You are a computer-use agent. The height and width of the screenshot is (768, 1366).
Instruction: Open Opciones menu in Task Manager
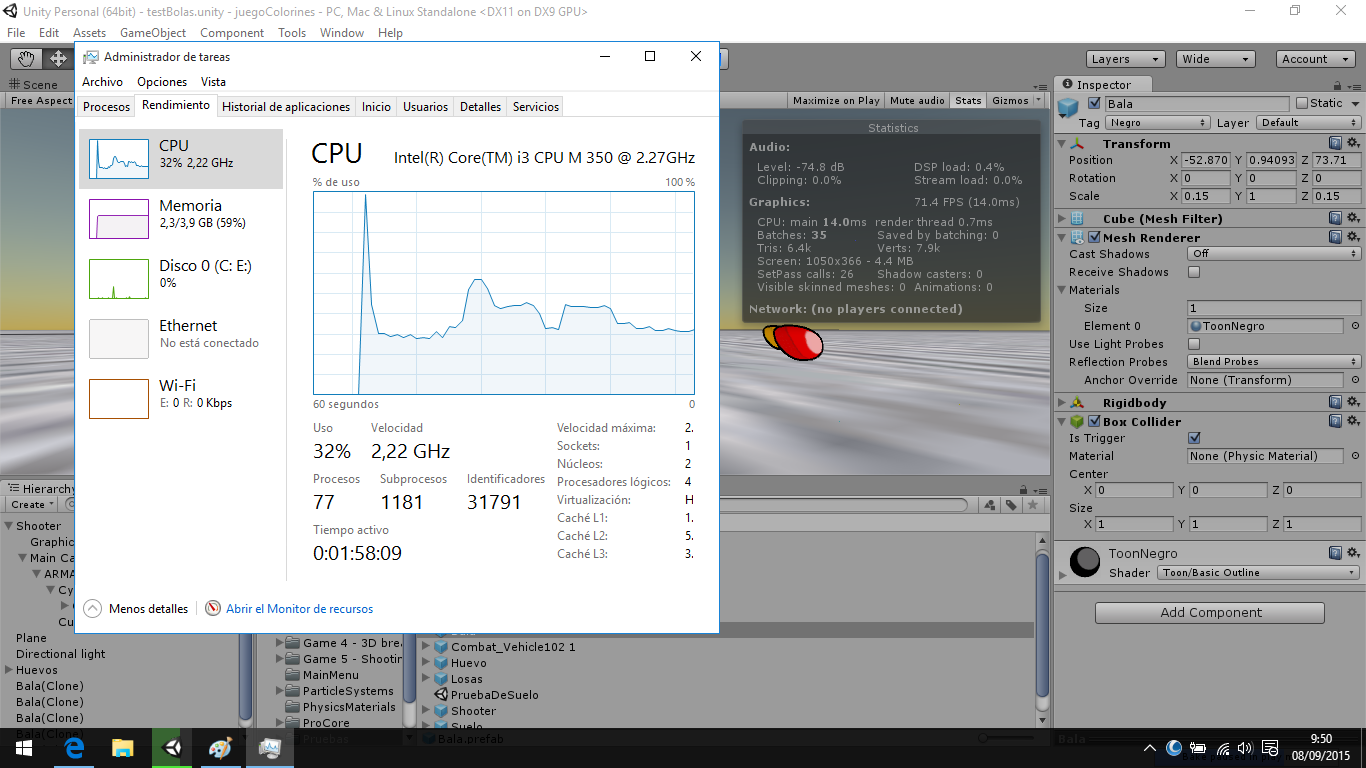162,82
